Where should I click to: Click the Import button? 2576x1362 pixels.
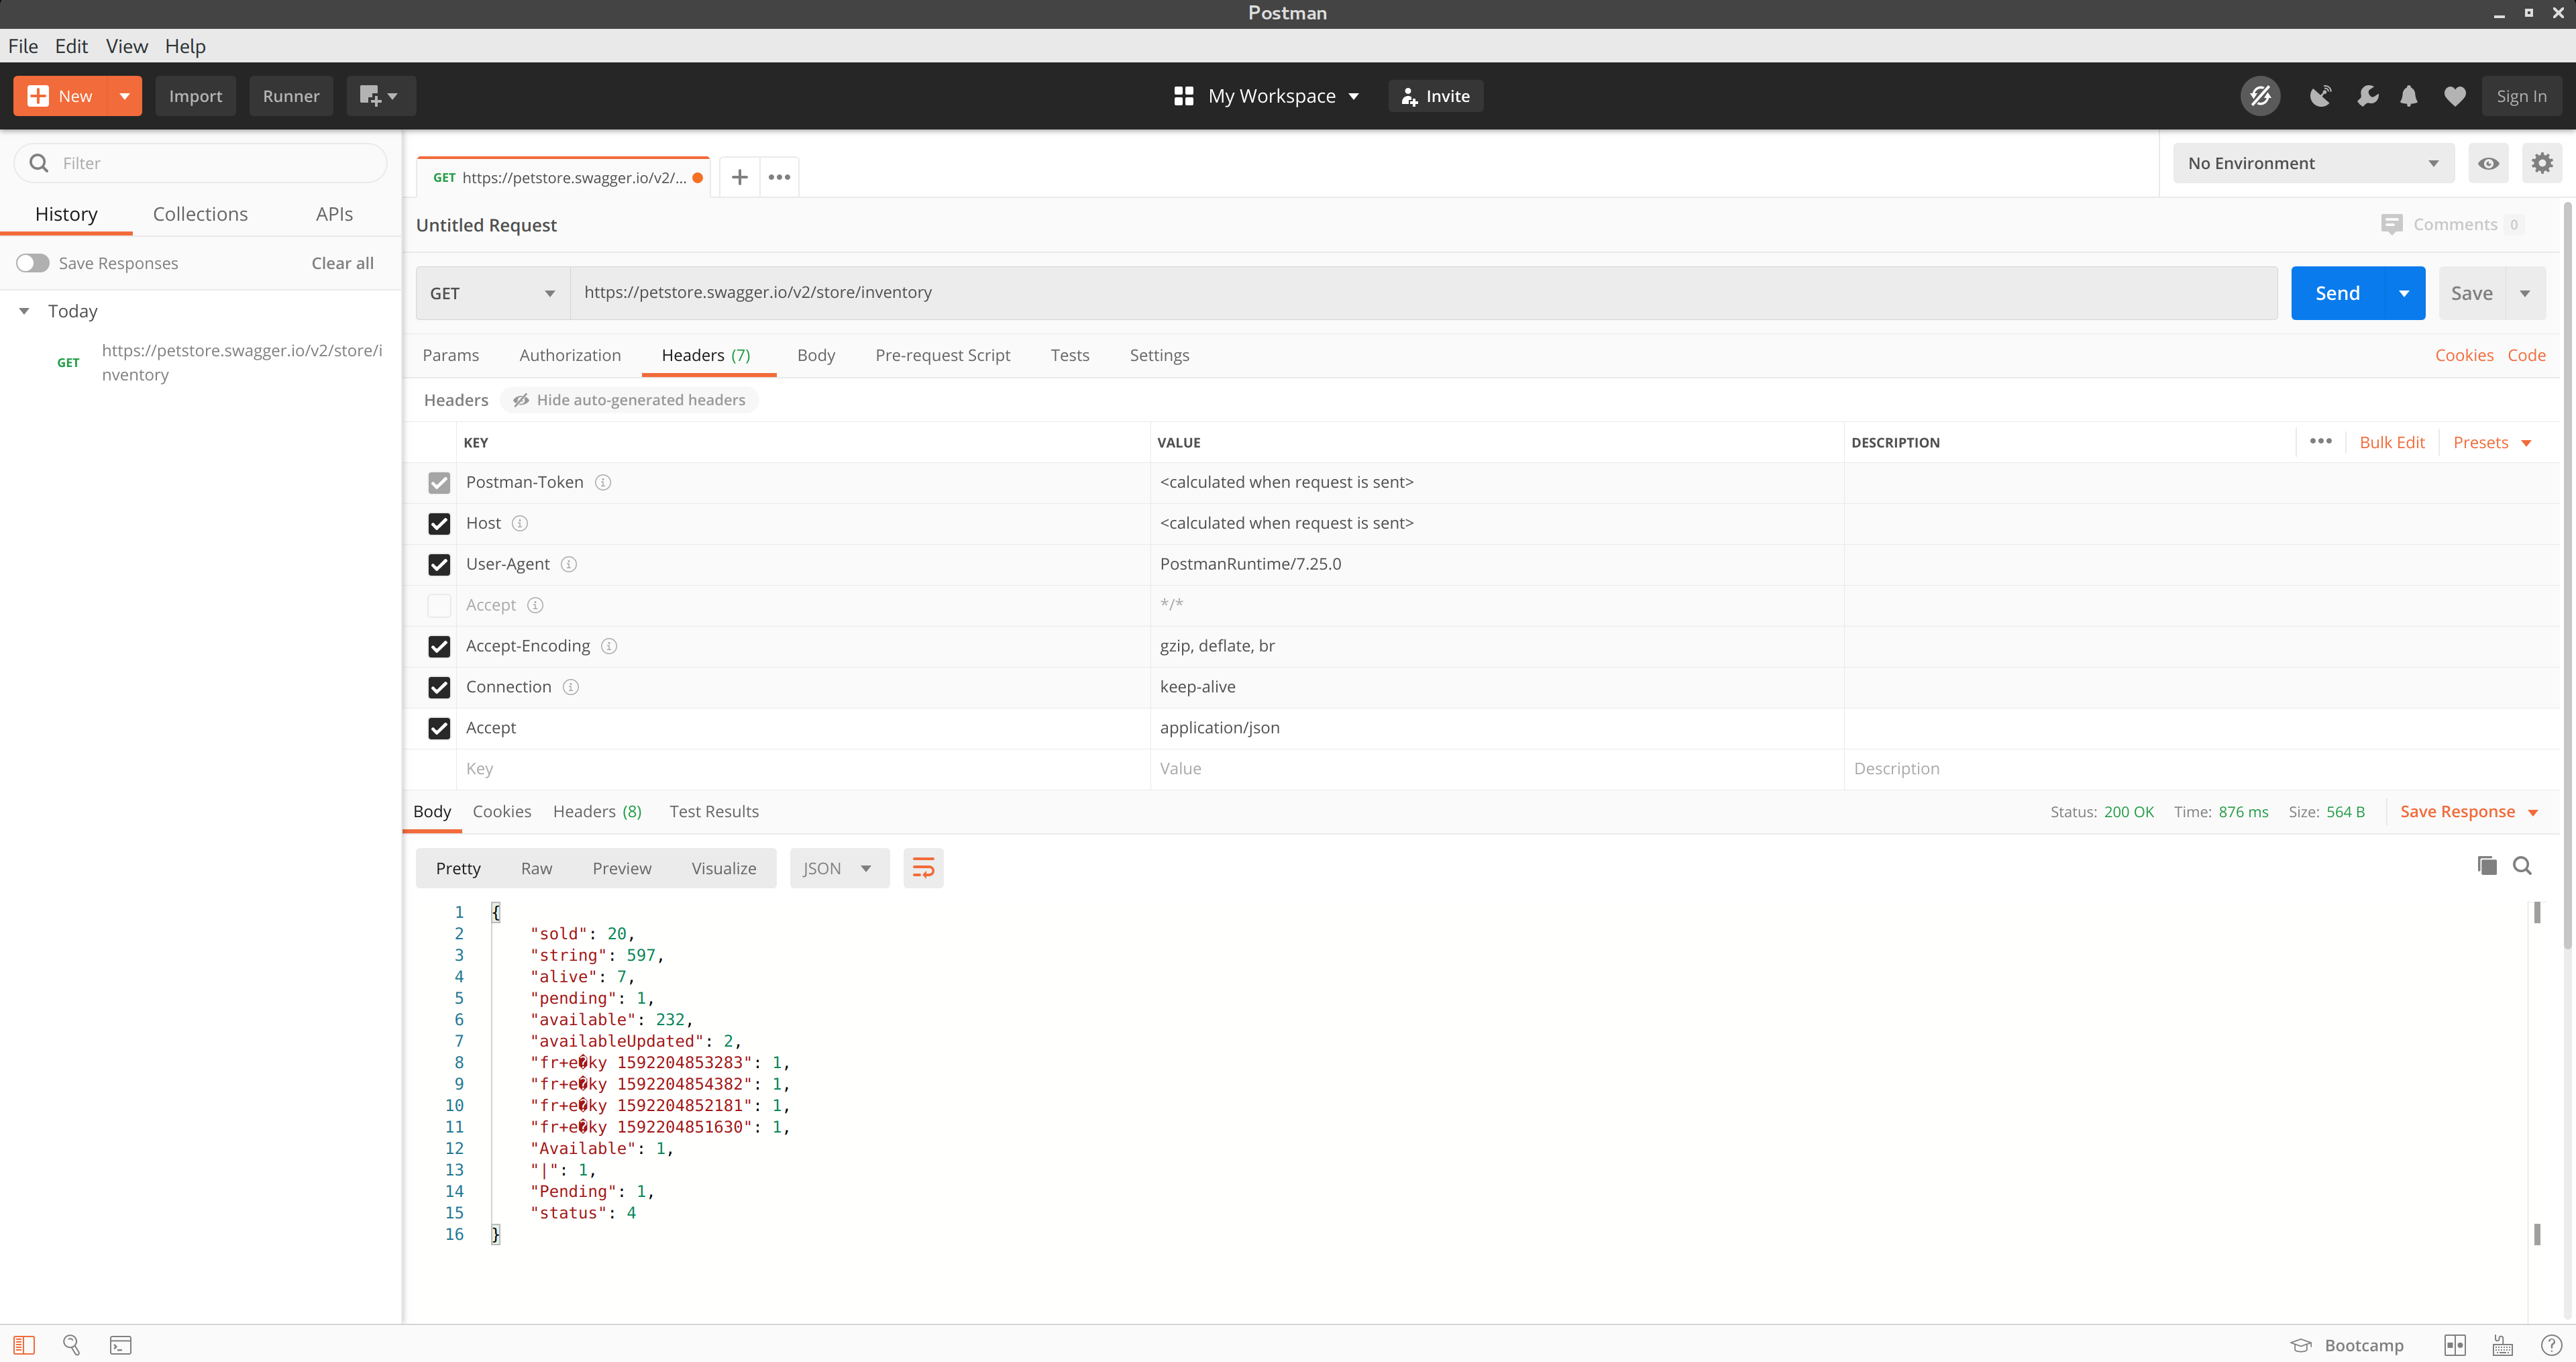tap(195, 96)
